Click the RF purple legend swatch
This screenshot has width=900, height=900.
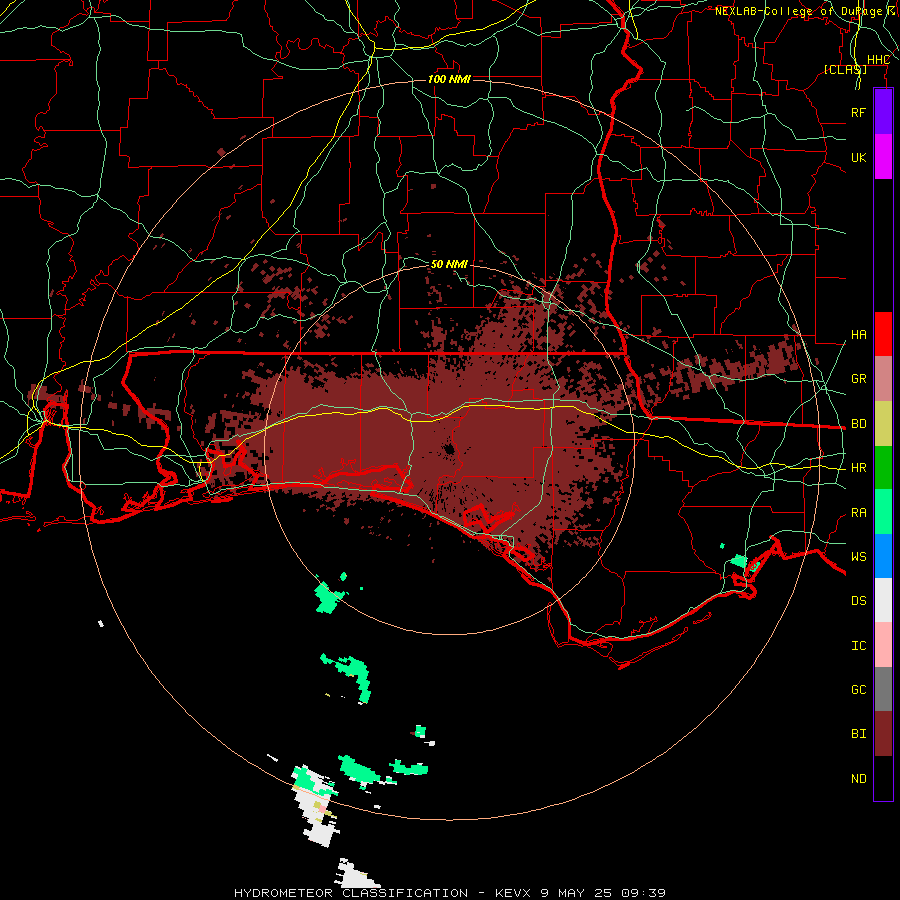(x=883, y=112)
